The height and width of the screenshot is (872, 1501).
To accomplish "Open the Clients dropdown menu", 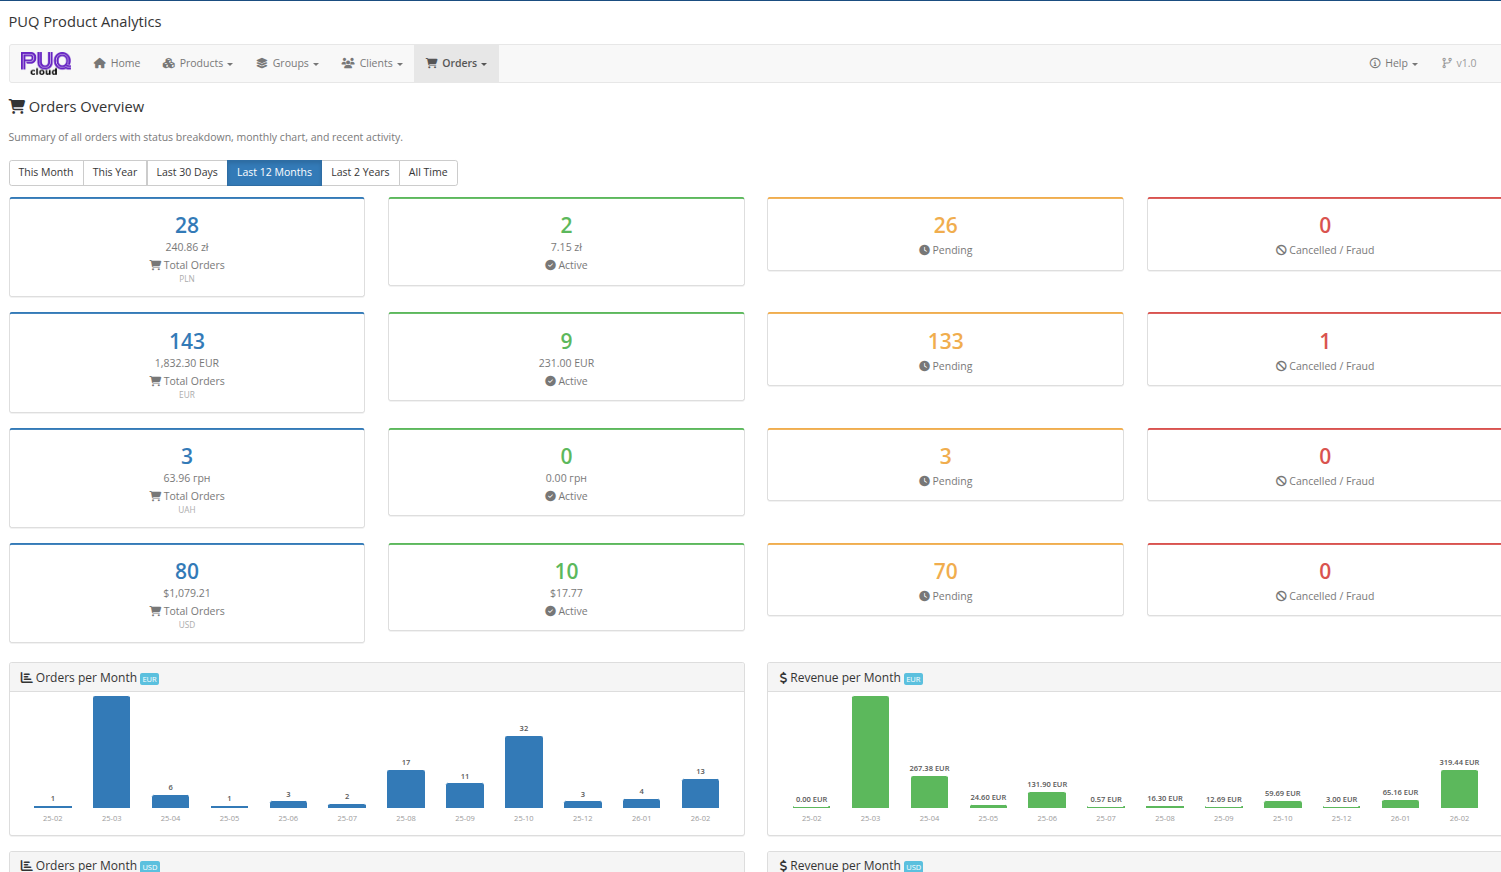I will tap(371, 62).
